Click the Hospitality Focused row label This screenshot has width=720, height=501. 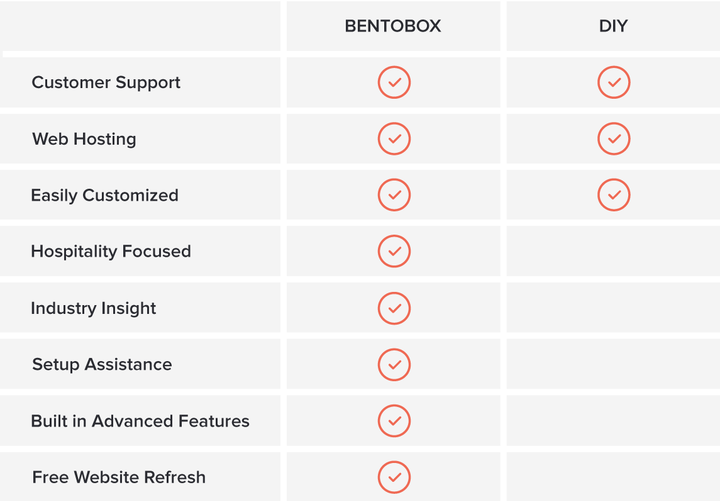coord(111,252)
